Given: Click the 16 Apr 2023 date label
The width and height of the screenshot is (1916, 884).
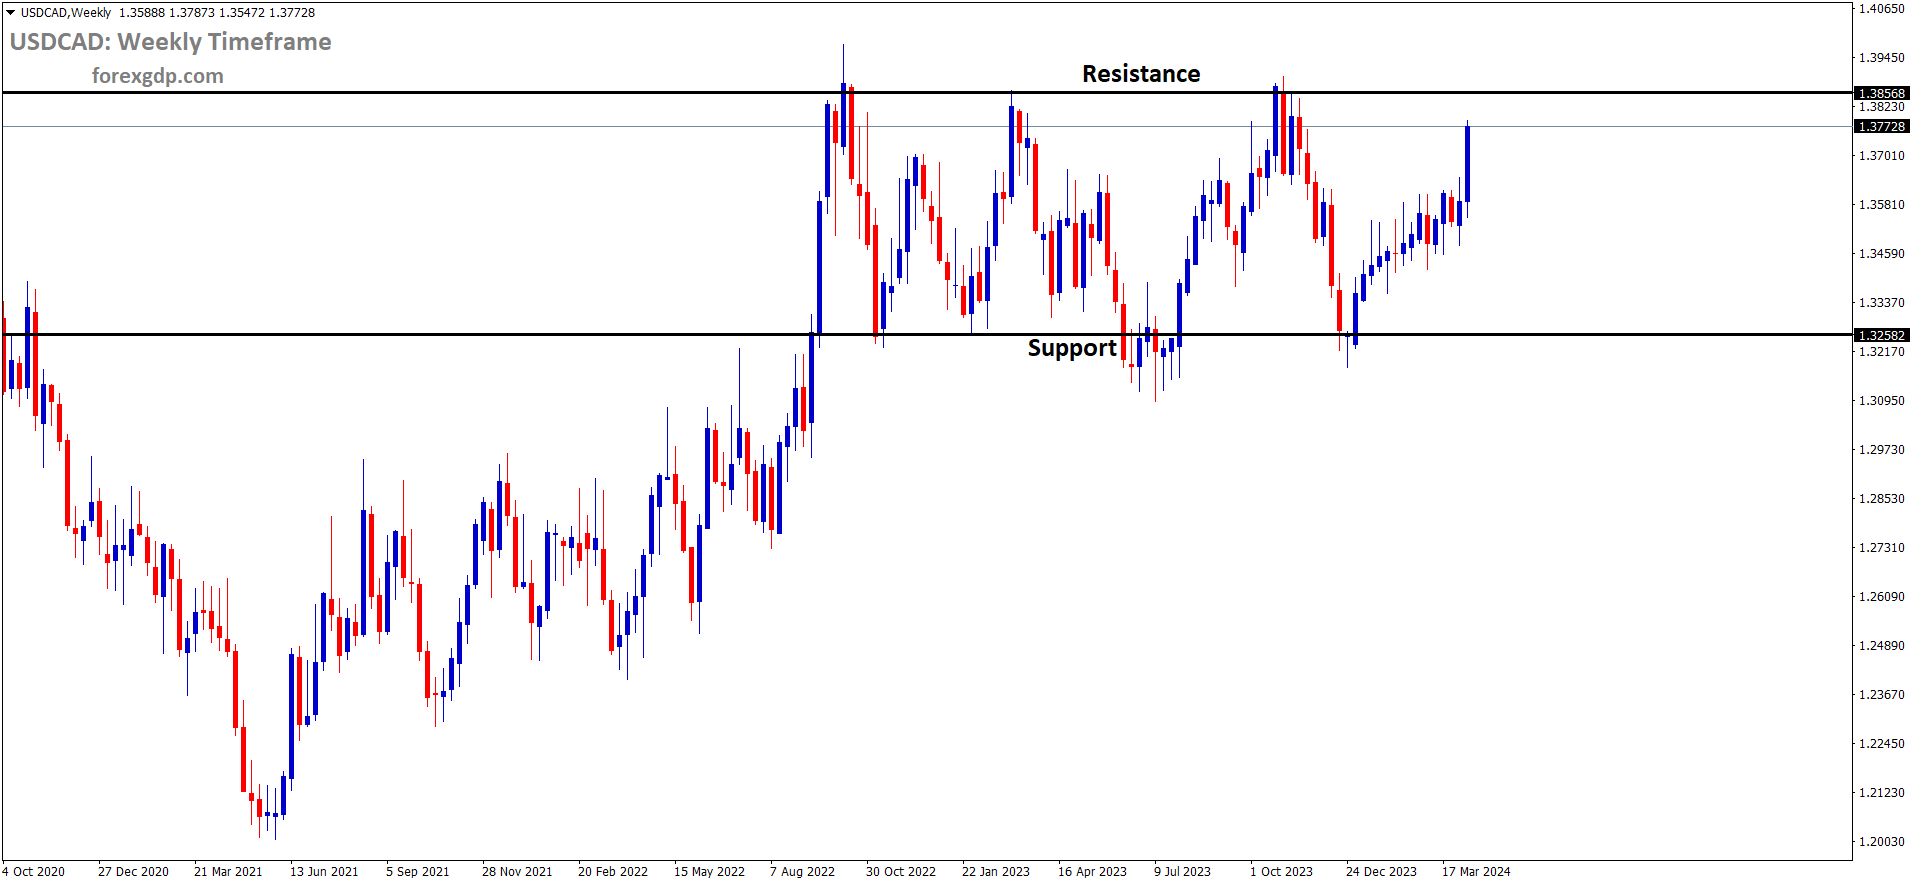Looking at the screenshot, I should coord(1092,871).
